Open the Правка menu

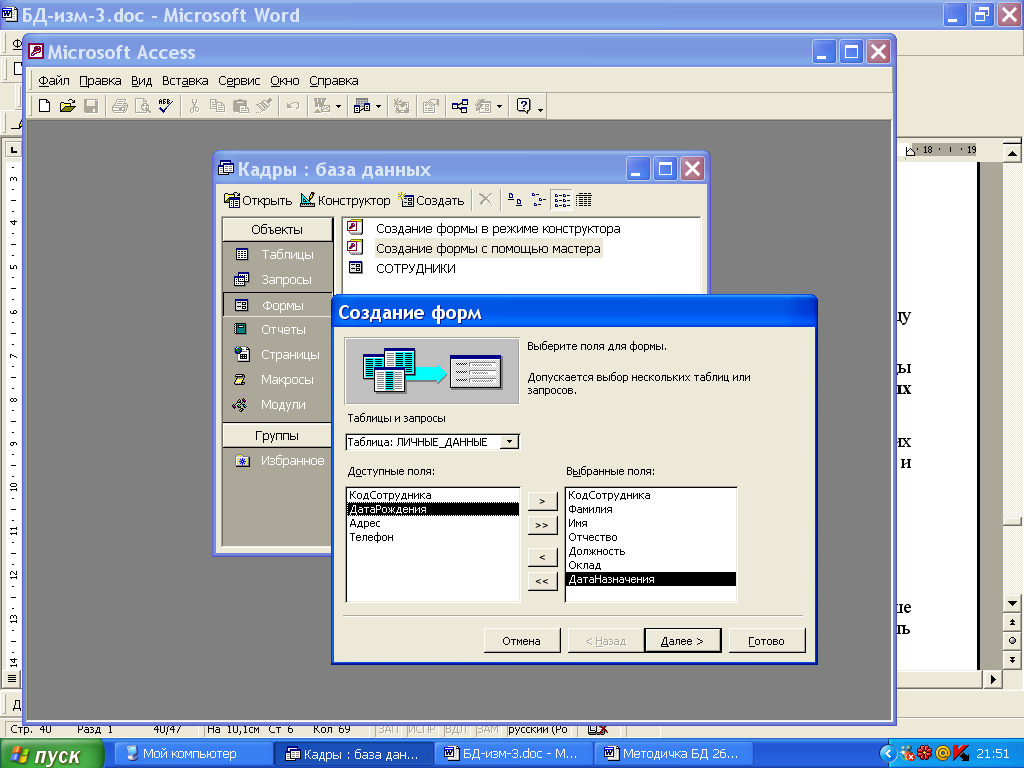click(100, 81)
